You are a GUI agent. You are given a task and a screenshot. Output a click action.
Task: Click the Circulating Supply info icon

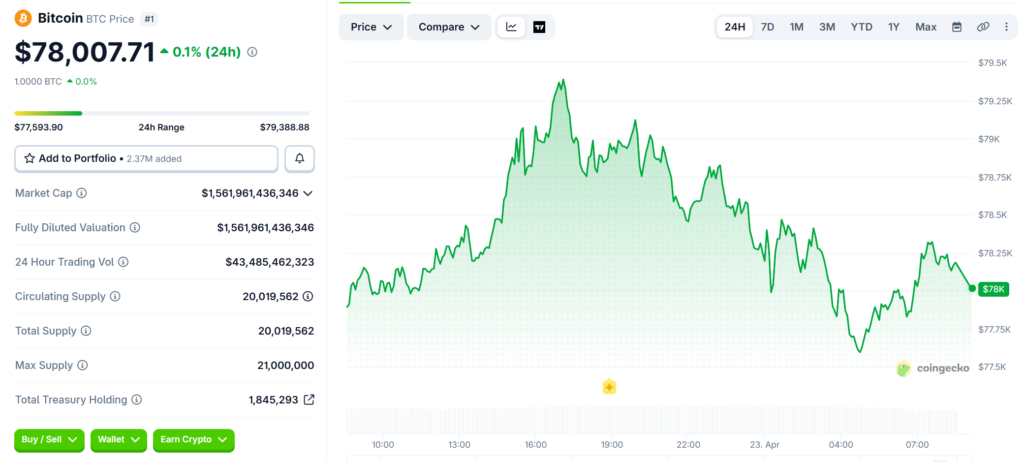pyautogui.click(x=115, y=297)
